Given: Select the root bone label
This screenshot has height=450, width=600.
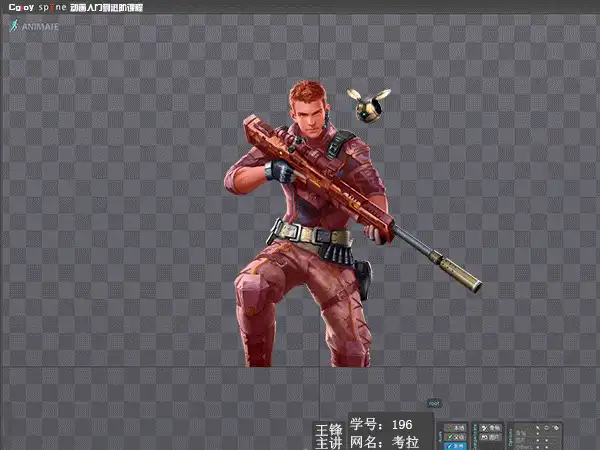Looking at the screenshot, I should (434, 403).
